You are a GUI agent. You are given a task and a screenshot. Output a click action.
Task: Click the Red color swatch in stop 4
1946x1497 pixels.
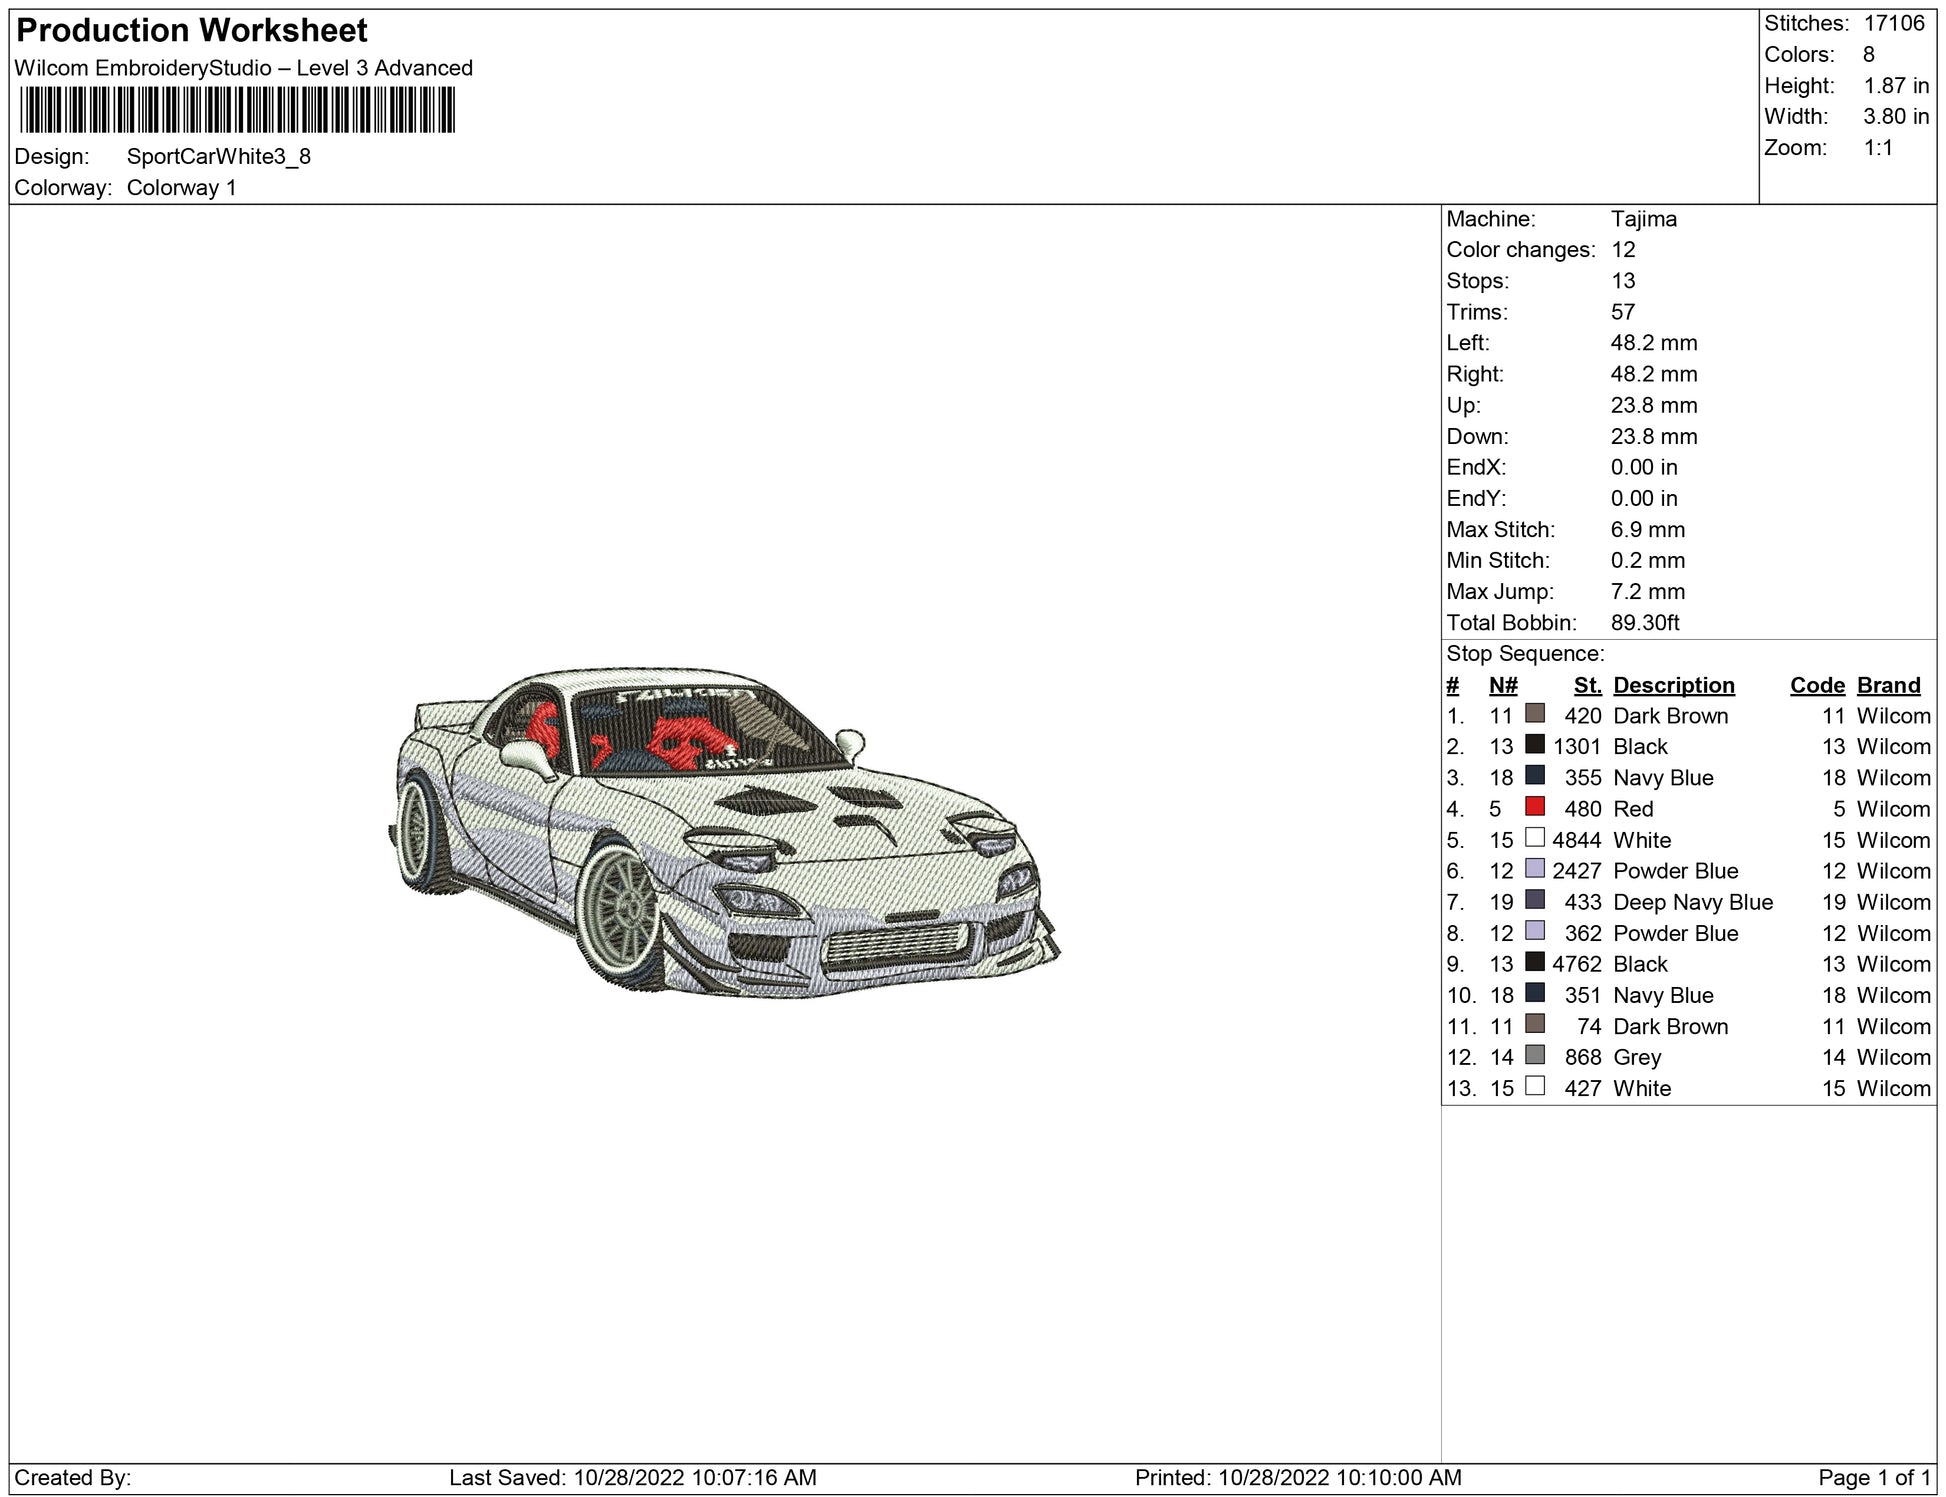pos(1534,807)
